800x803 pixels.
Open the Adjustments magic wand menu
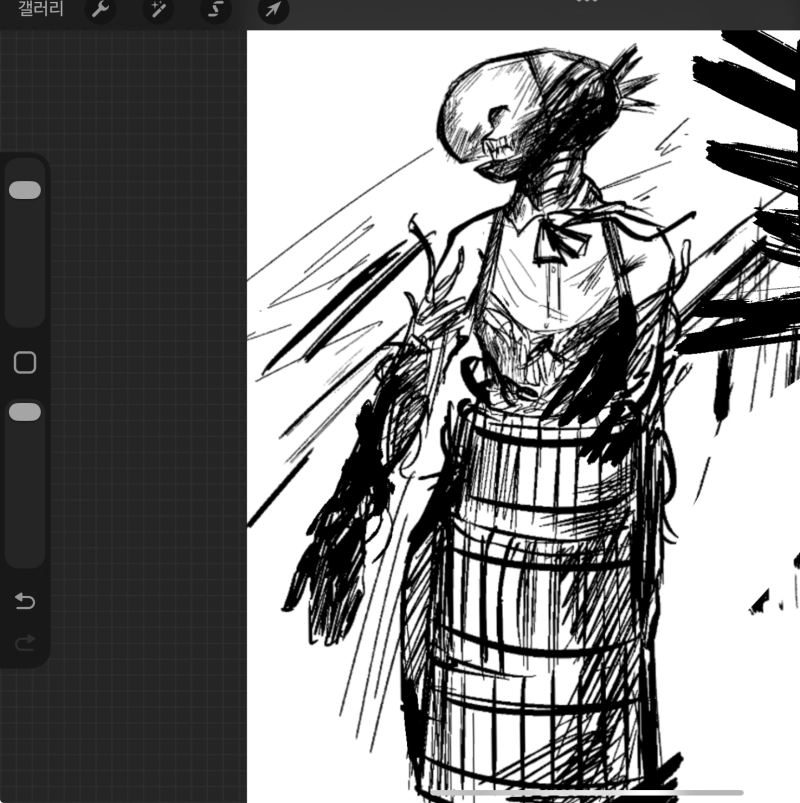158,9
